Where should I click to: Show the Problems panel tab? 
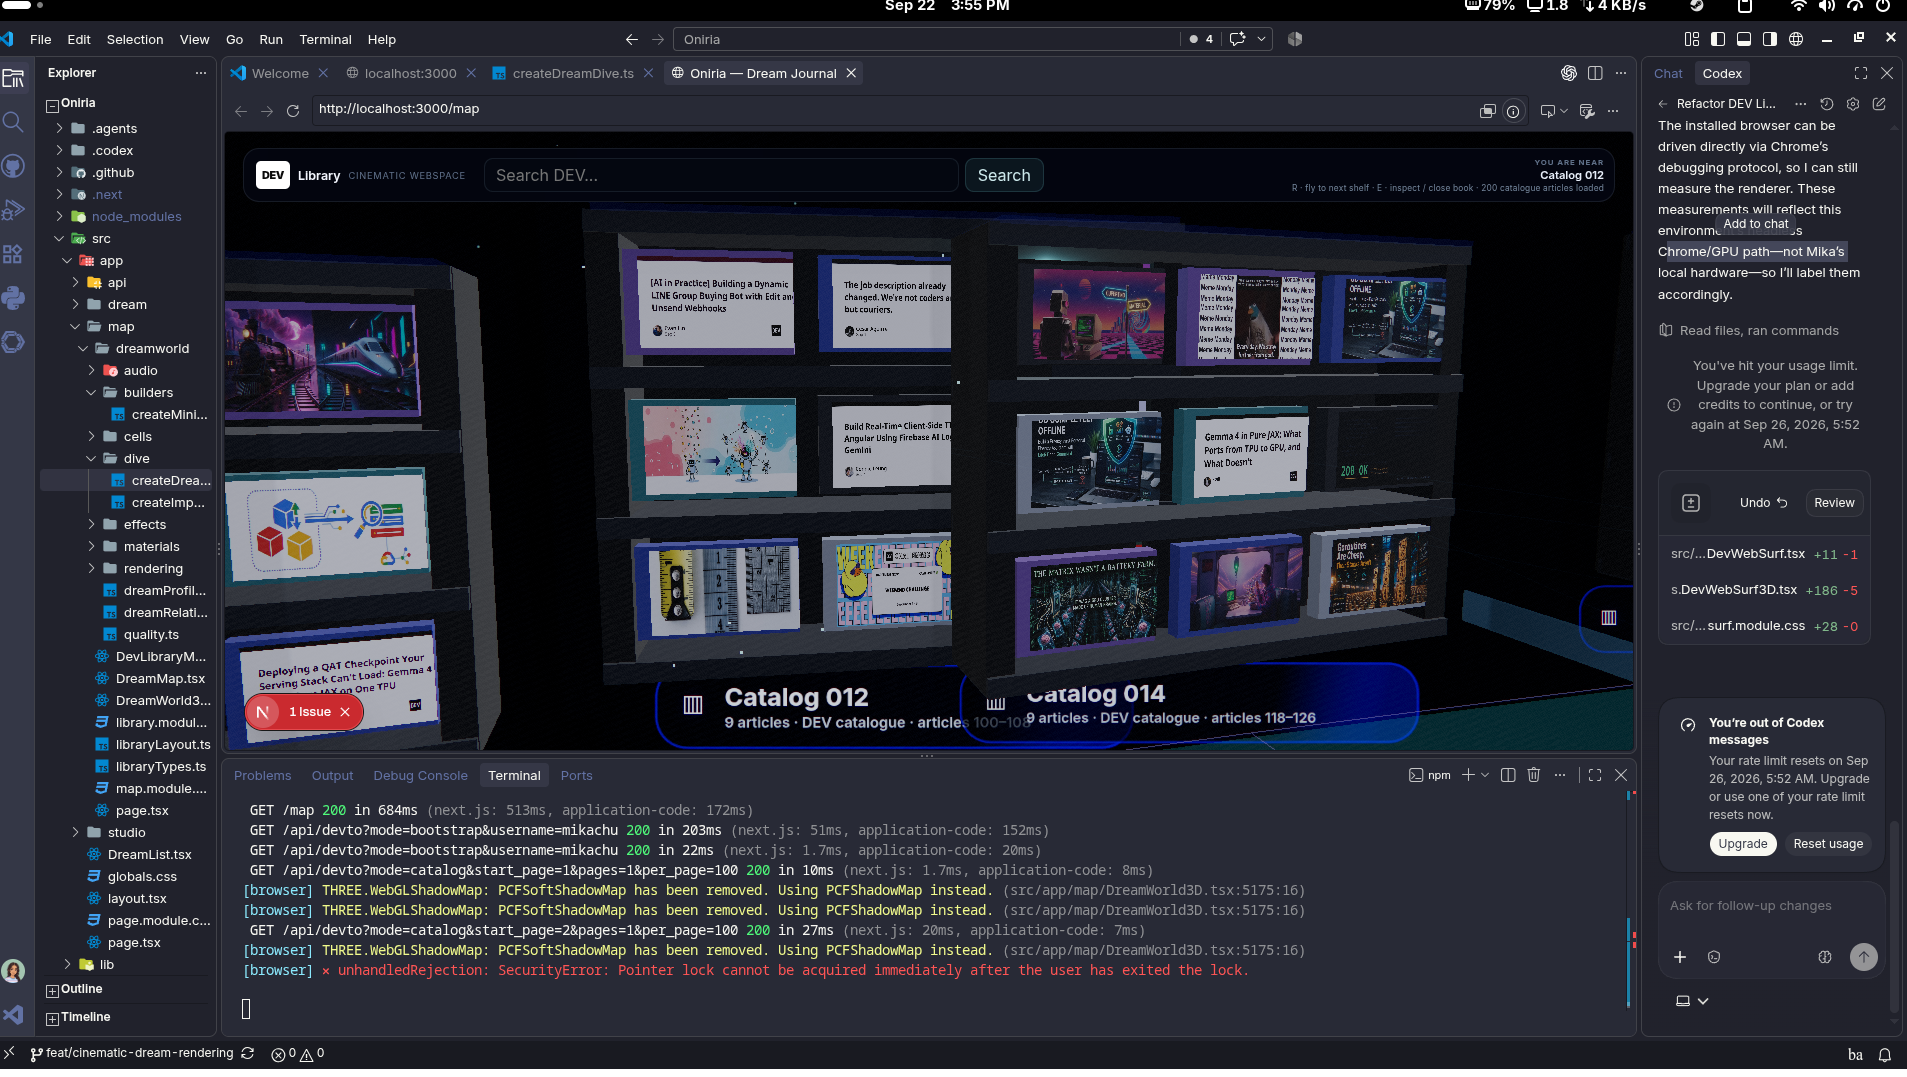point(262,776)
